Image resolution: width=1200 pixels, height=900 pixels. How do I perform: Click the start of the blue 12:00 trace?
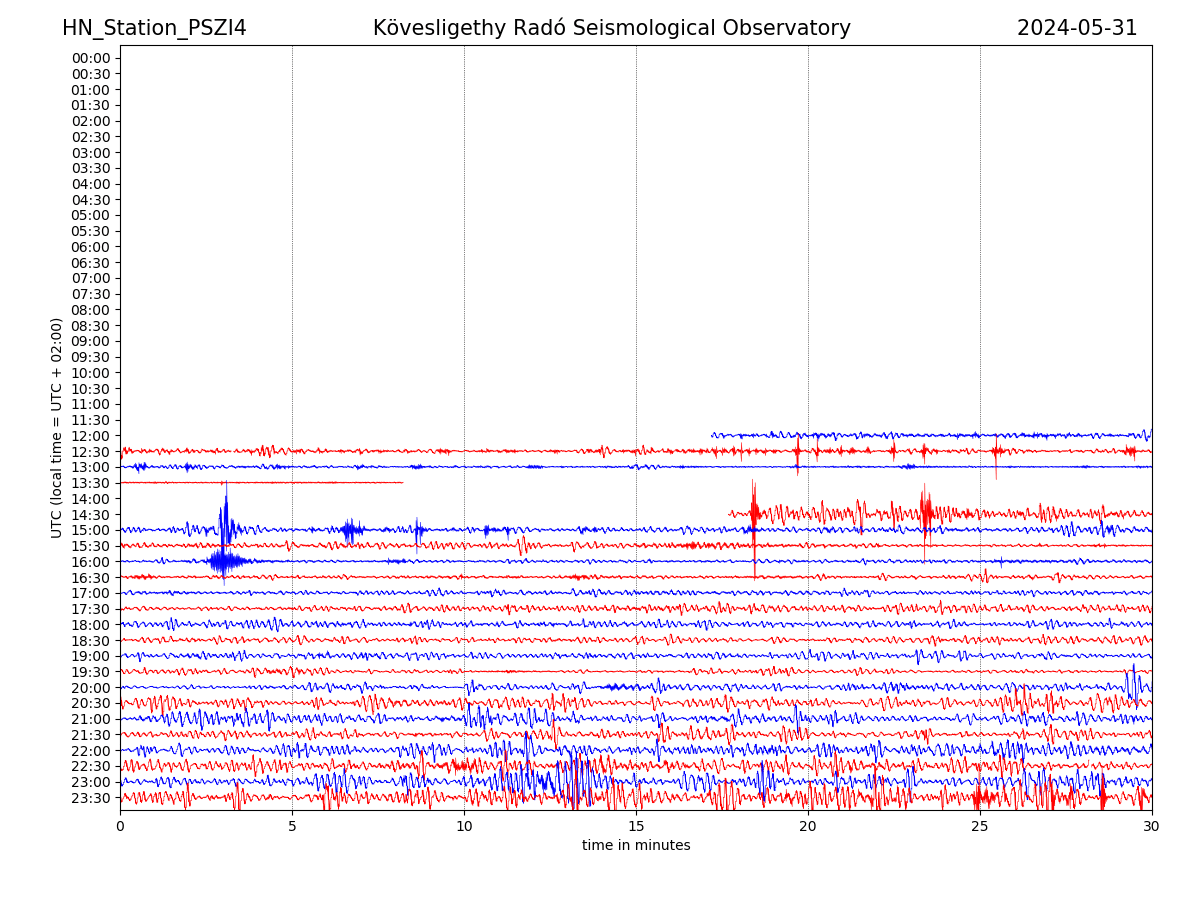[x=714, y=435]
